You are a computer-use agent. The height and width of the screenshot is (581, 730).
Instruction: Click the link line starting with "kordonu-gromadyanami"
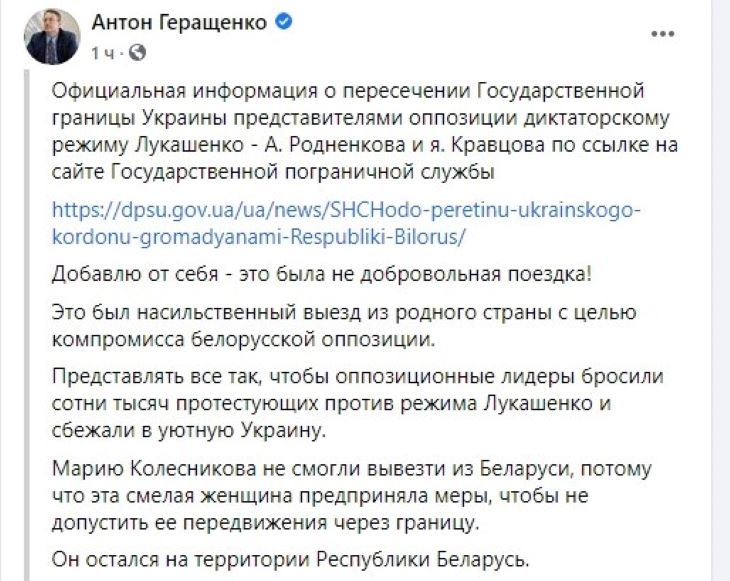(258, 239)
